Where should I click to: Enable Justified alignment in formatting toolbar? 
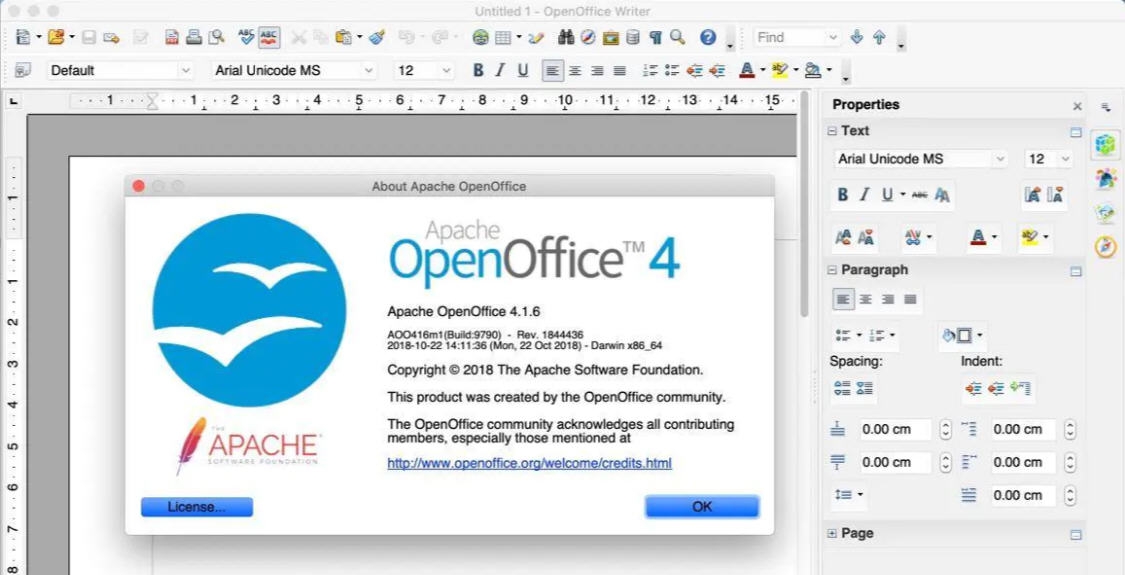pyautogui.click(x=620, y=70)
